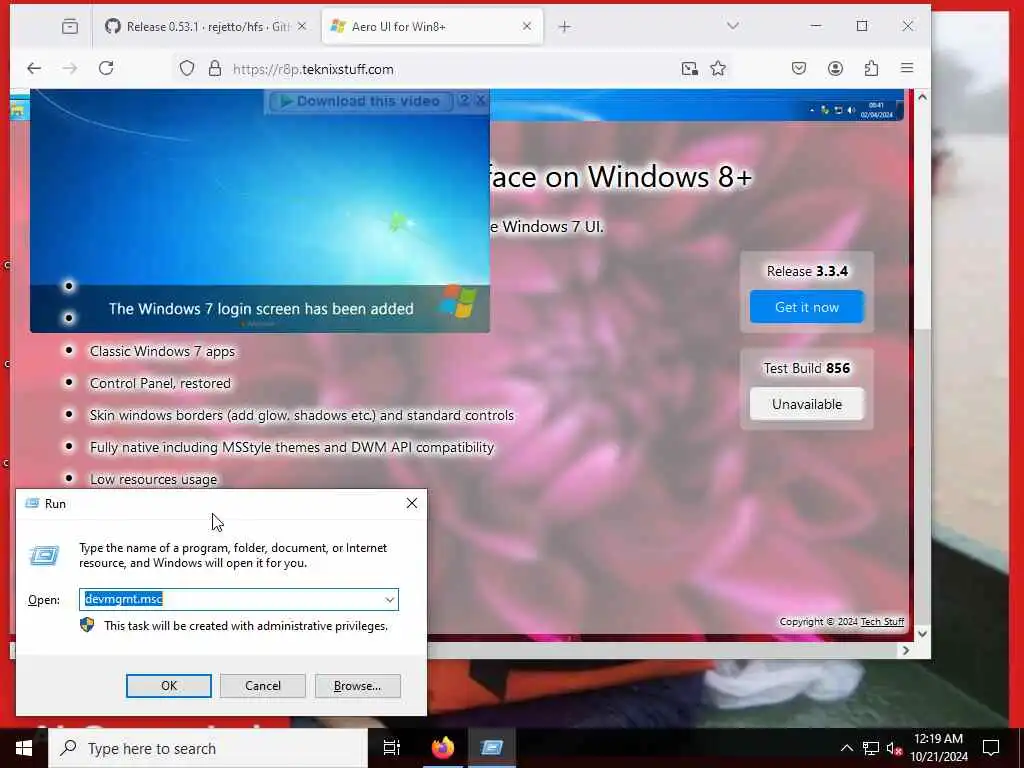This screenshot has height=768, width=1024.
Task: Close the Release 0.53.1 GitHub tab
Action: pyautogui.click(x=302, y=26)
